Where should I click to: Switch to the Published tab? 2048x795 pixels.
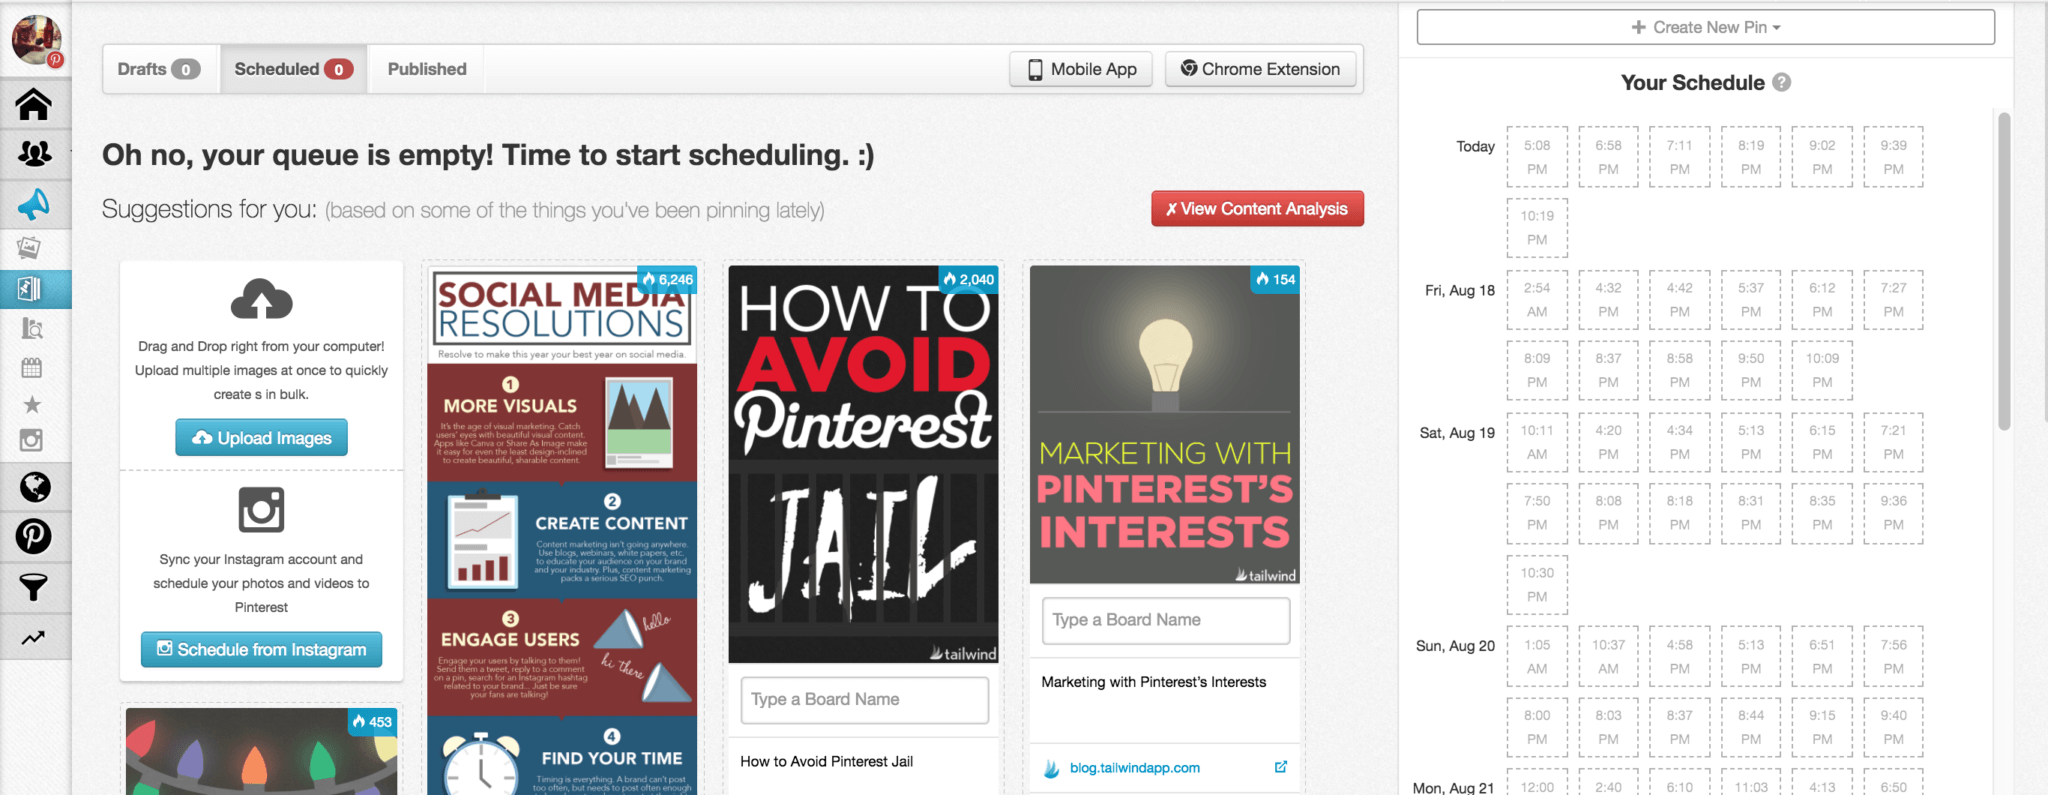point(427,69)
